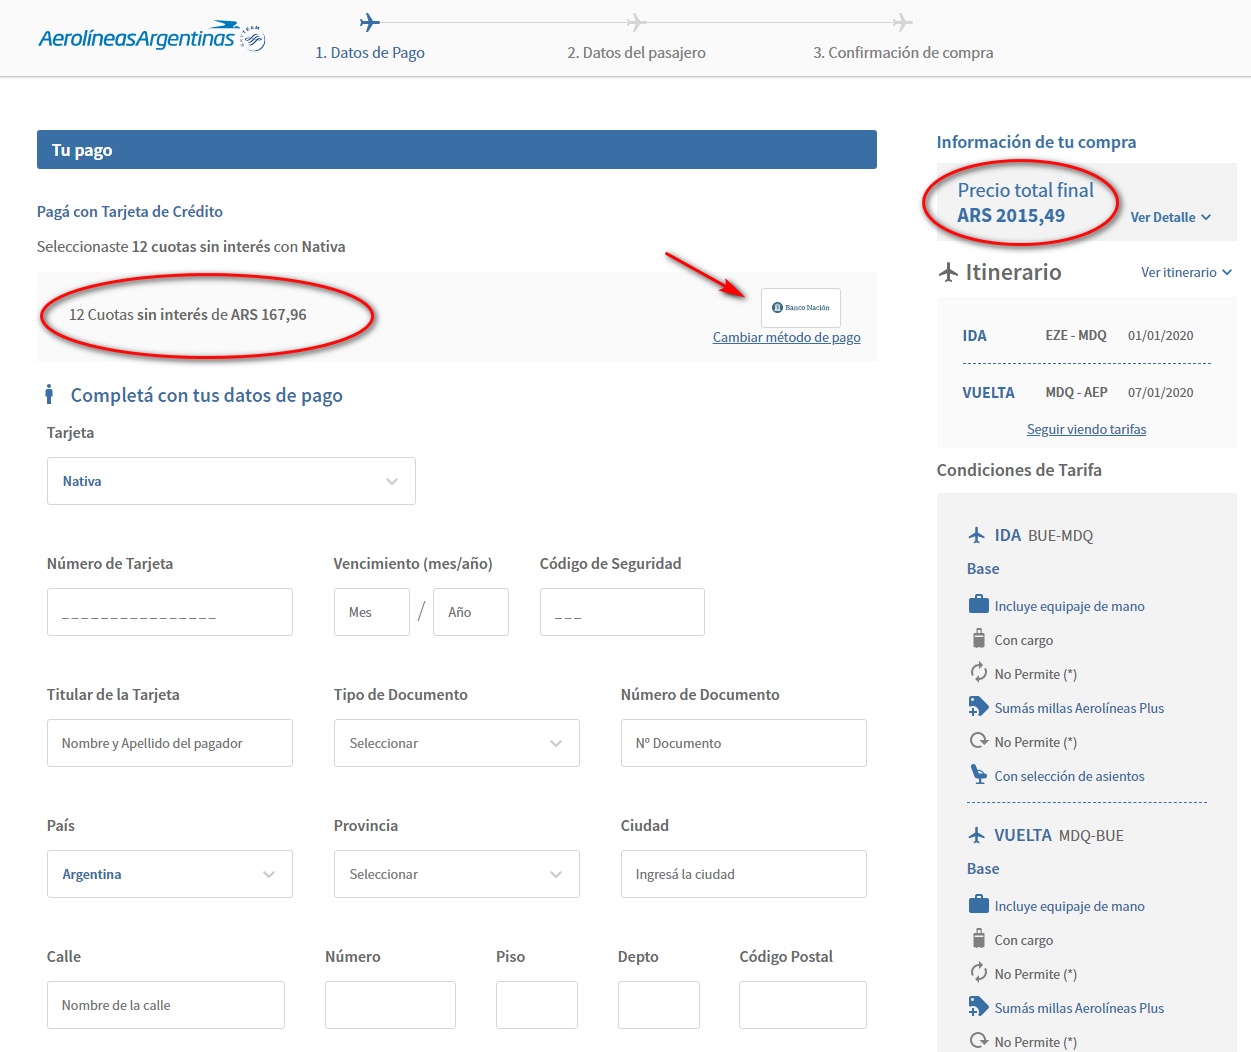Click the plane icon beside VUELTA MDQ-BUE
The image size is (1251, 1052).
977,835
